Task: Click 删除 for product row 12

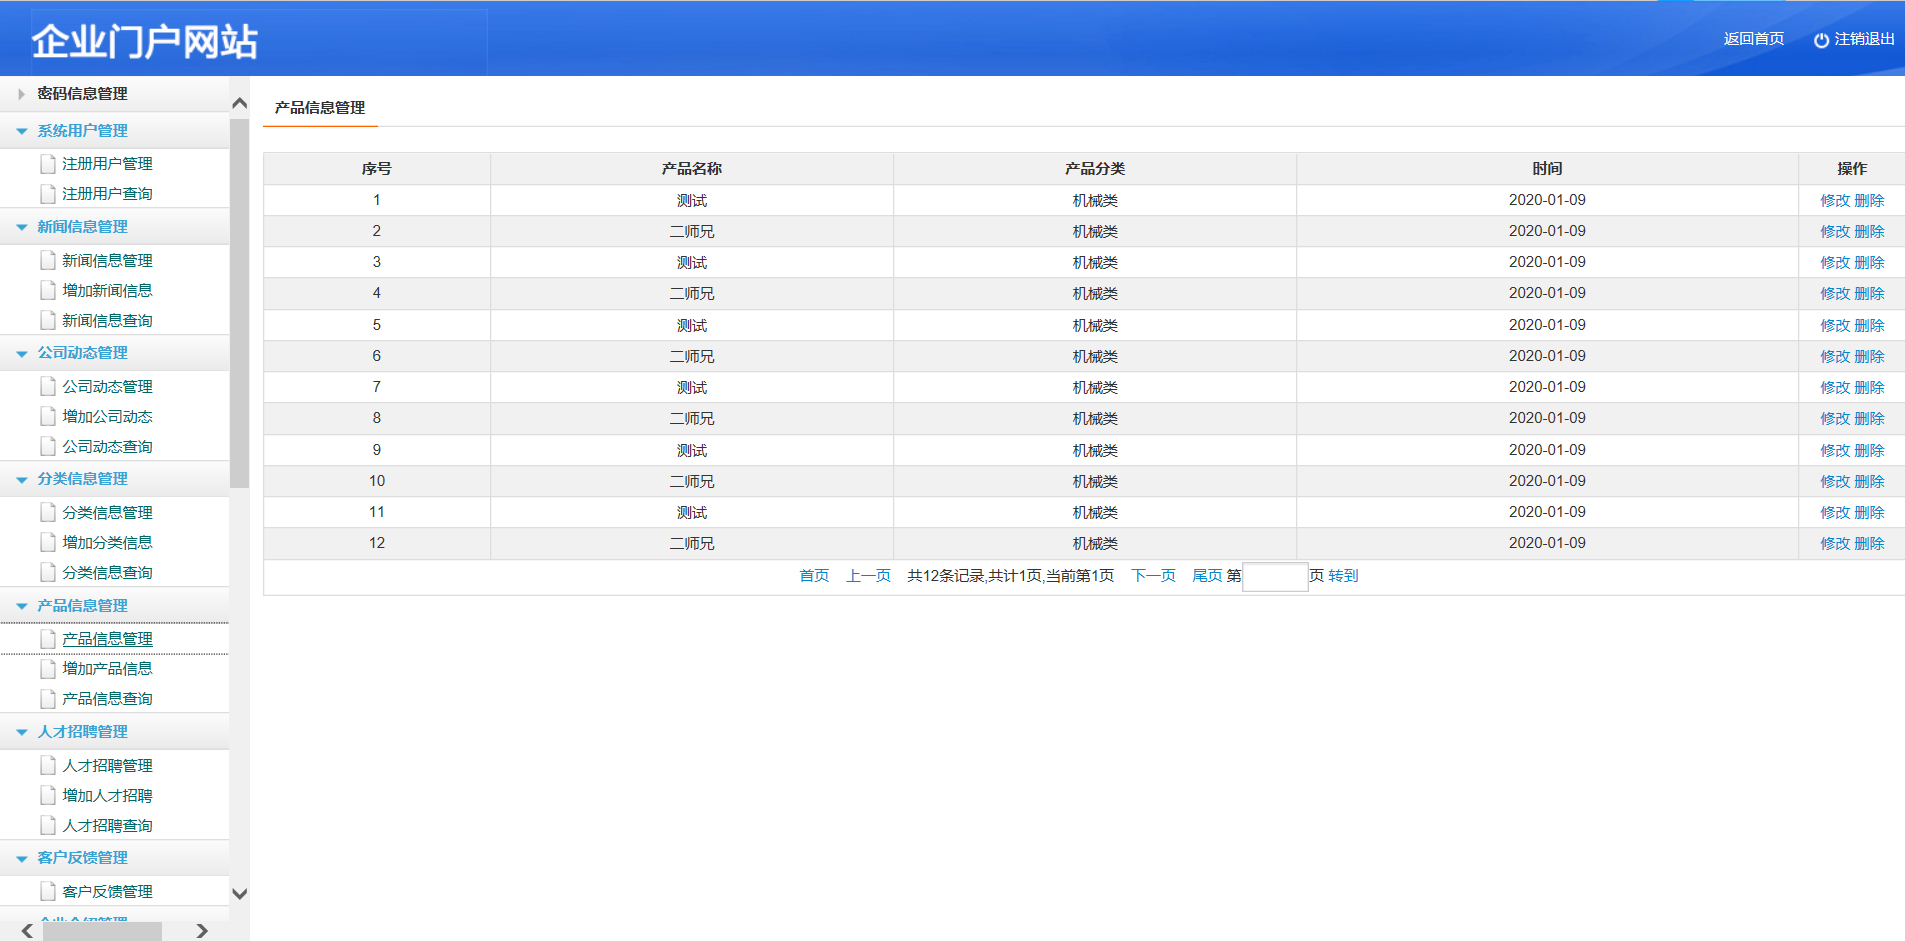Action: (x=1869, y=543)
